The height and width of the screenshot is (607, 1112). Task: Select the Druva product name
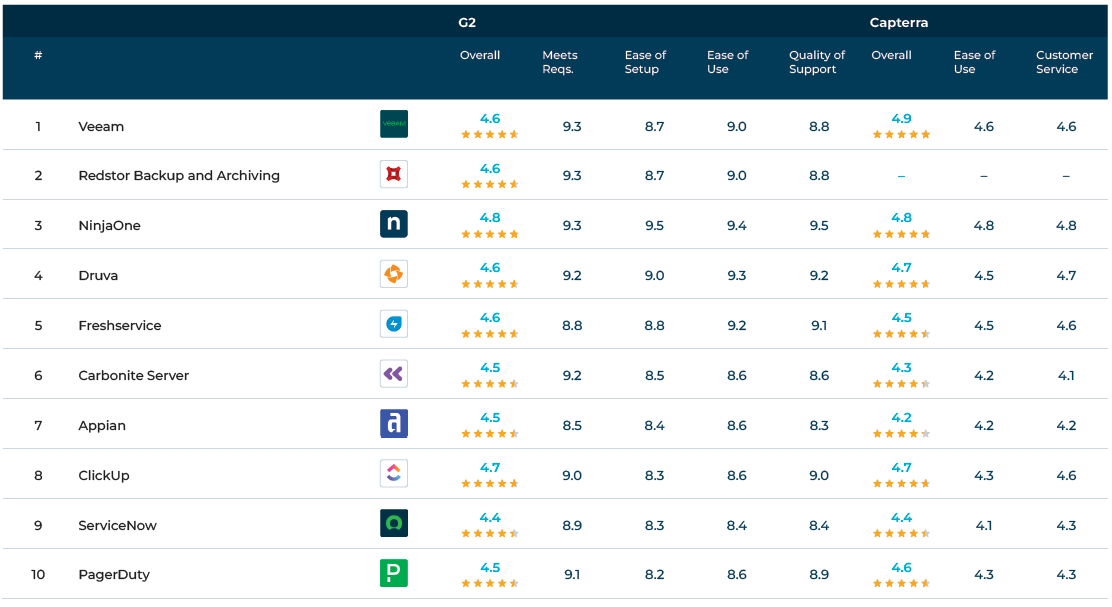click(98, 276)
